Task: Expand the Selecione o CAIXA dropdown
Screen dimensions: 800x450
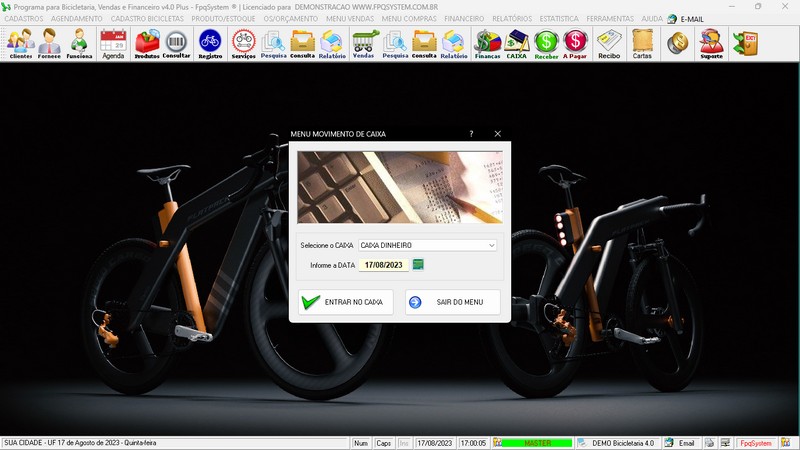Action: tap(491, 245)
